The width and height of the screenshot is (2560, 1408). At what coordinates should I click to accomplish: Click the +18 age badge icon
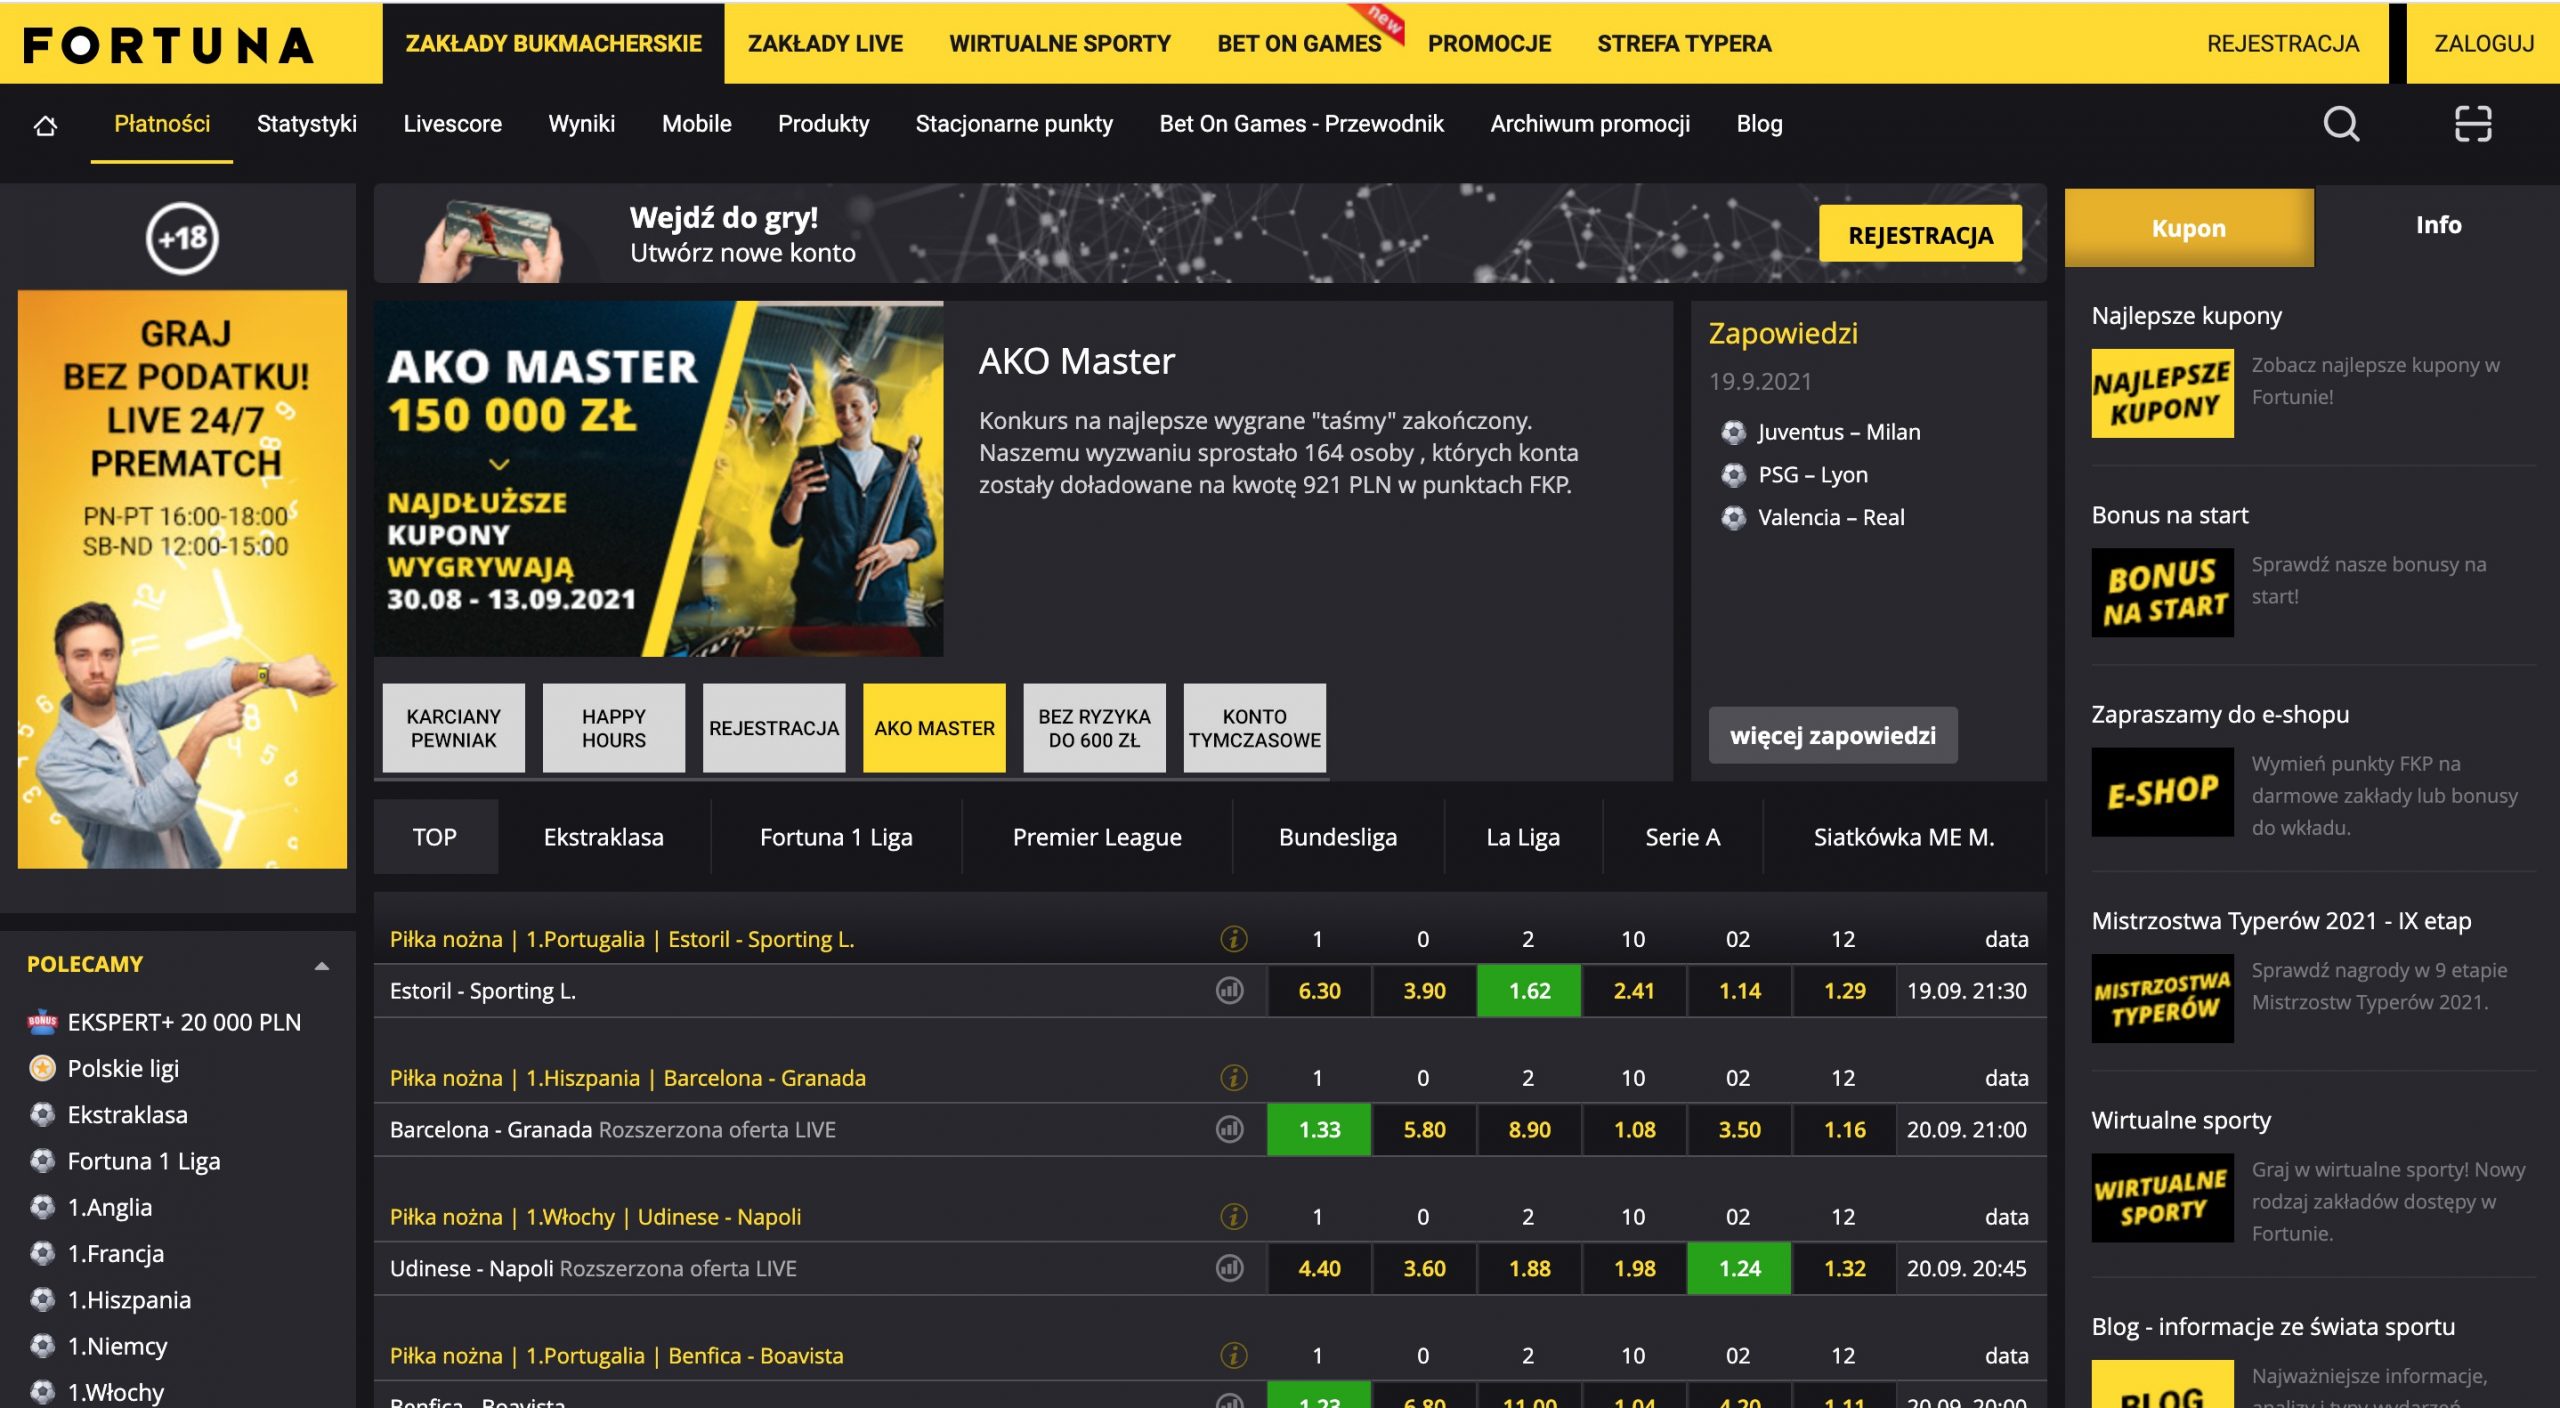[x=182, y=238]
